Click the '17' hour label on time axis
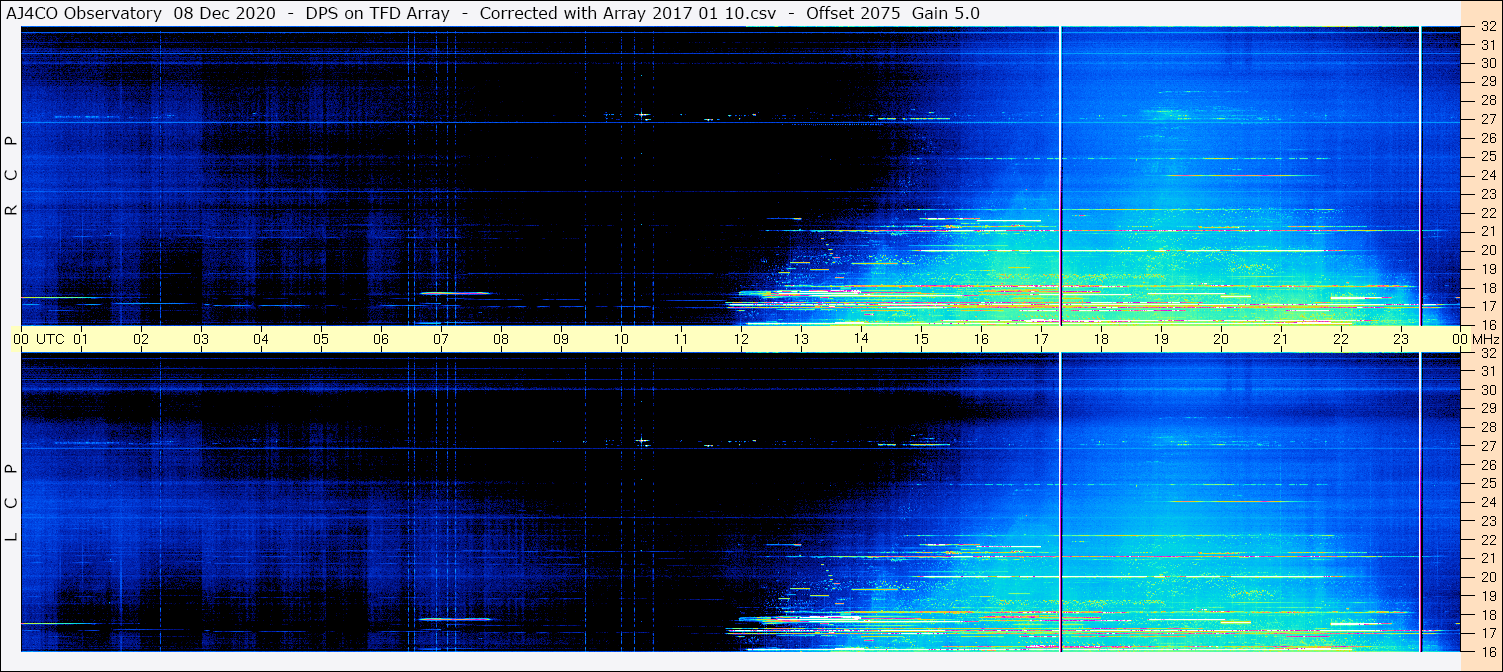Screen dimensions: 1503x672 pyautogui.click(x=1041, y=339)
